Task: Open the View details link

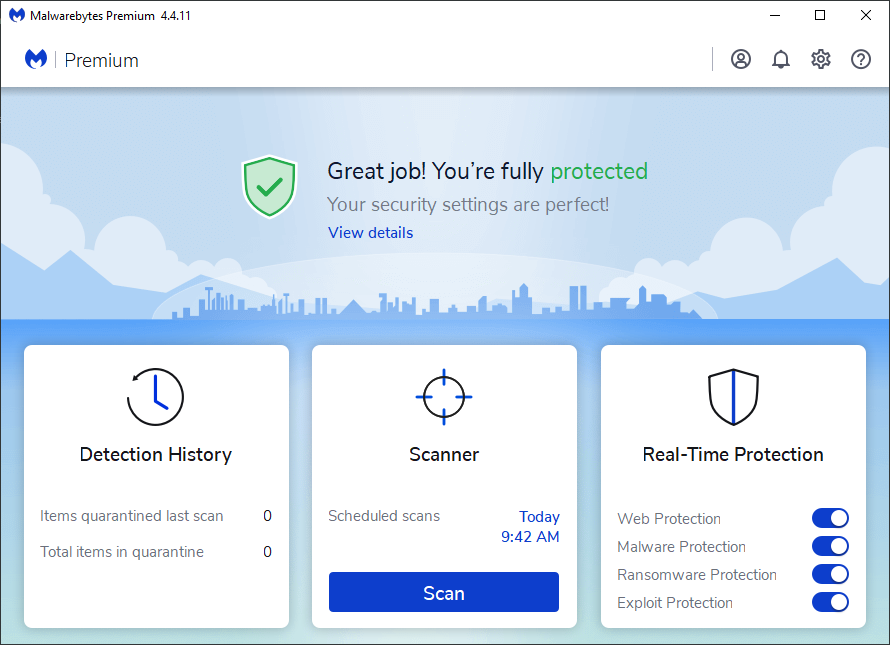Action: coord(370,233)
